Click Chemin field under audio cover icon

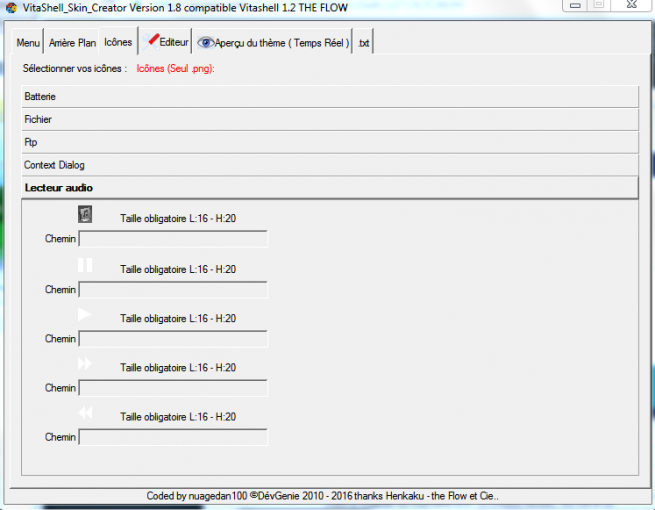tap(173, 239)
